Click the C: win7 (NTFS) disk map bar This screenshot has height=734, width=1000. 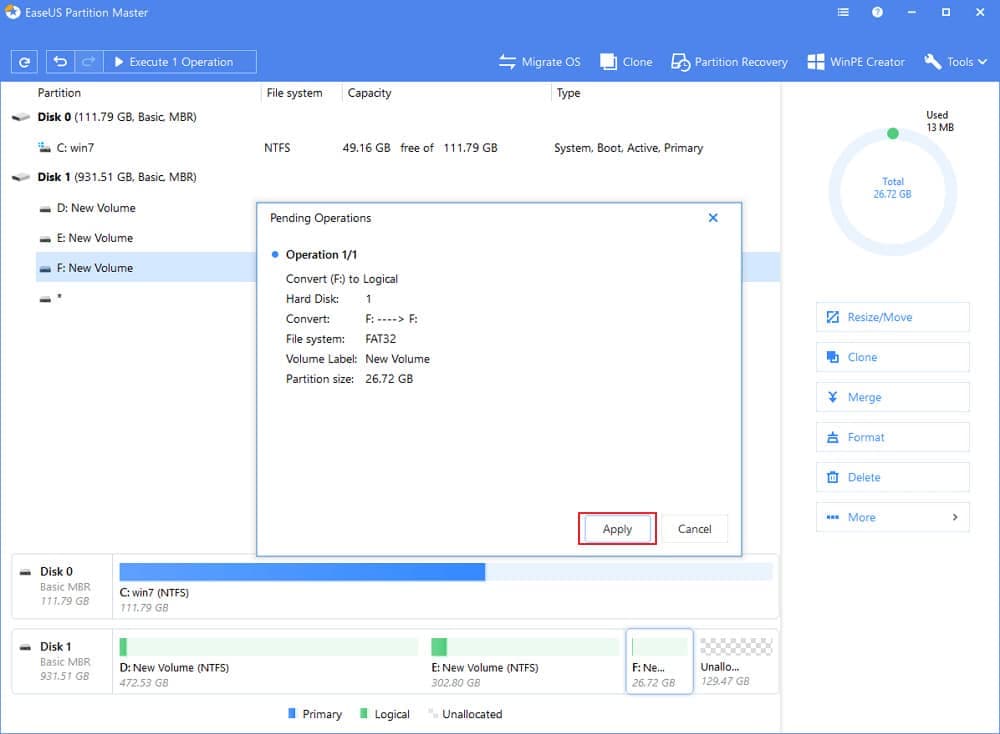click(446, 572)
